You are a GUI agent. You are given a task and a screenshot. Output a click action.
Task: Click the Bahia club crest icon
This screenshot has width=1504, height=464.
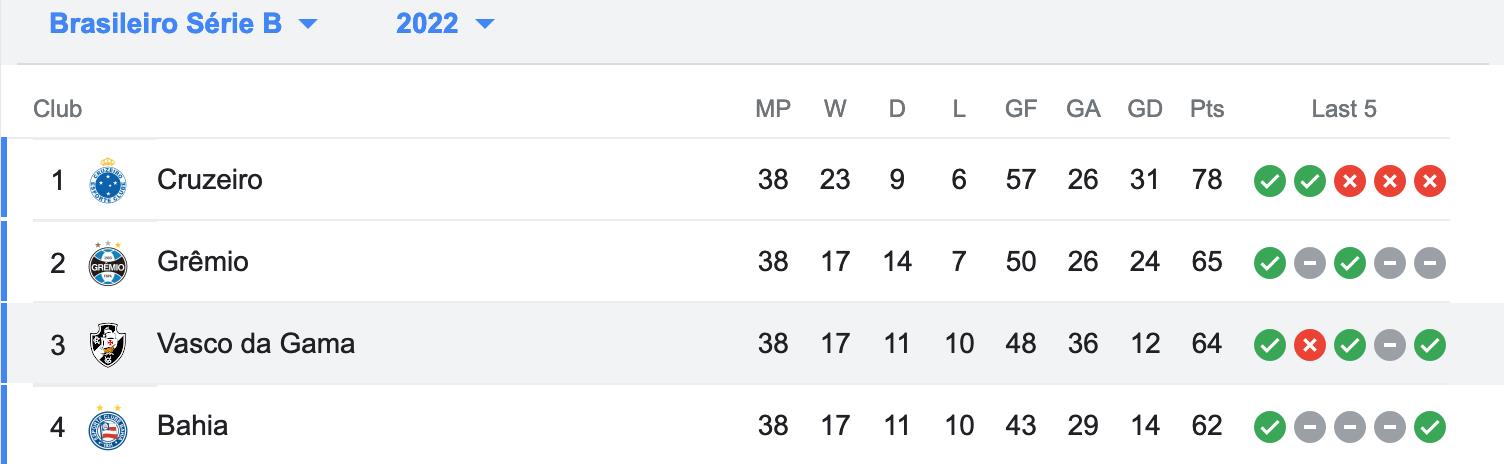point(108,427)
